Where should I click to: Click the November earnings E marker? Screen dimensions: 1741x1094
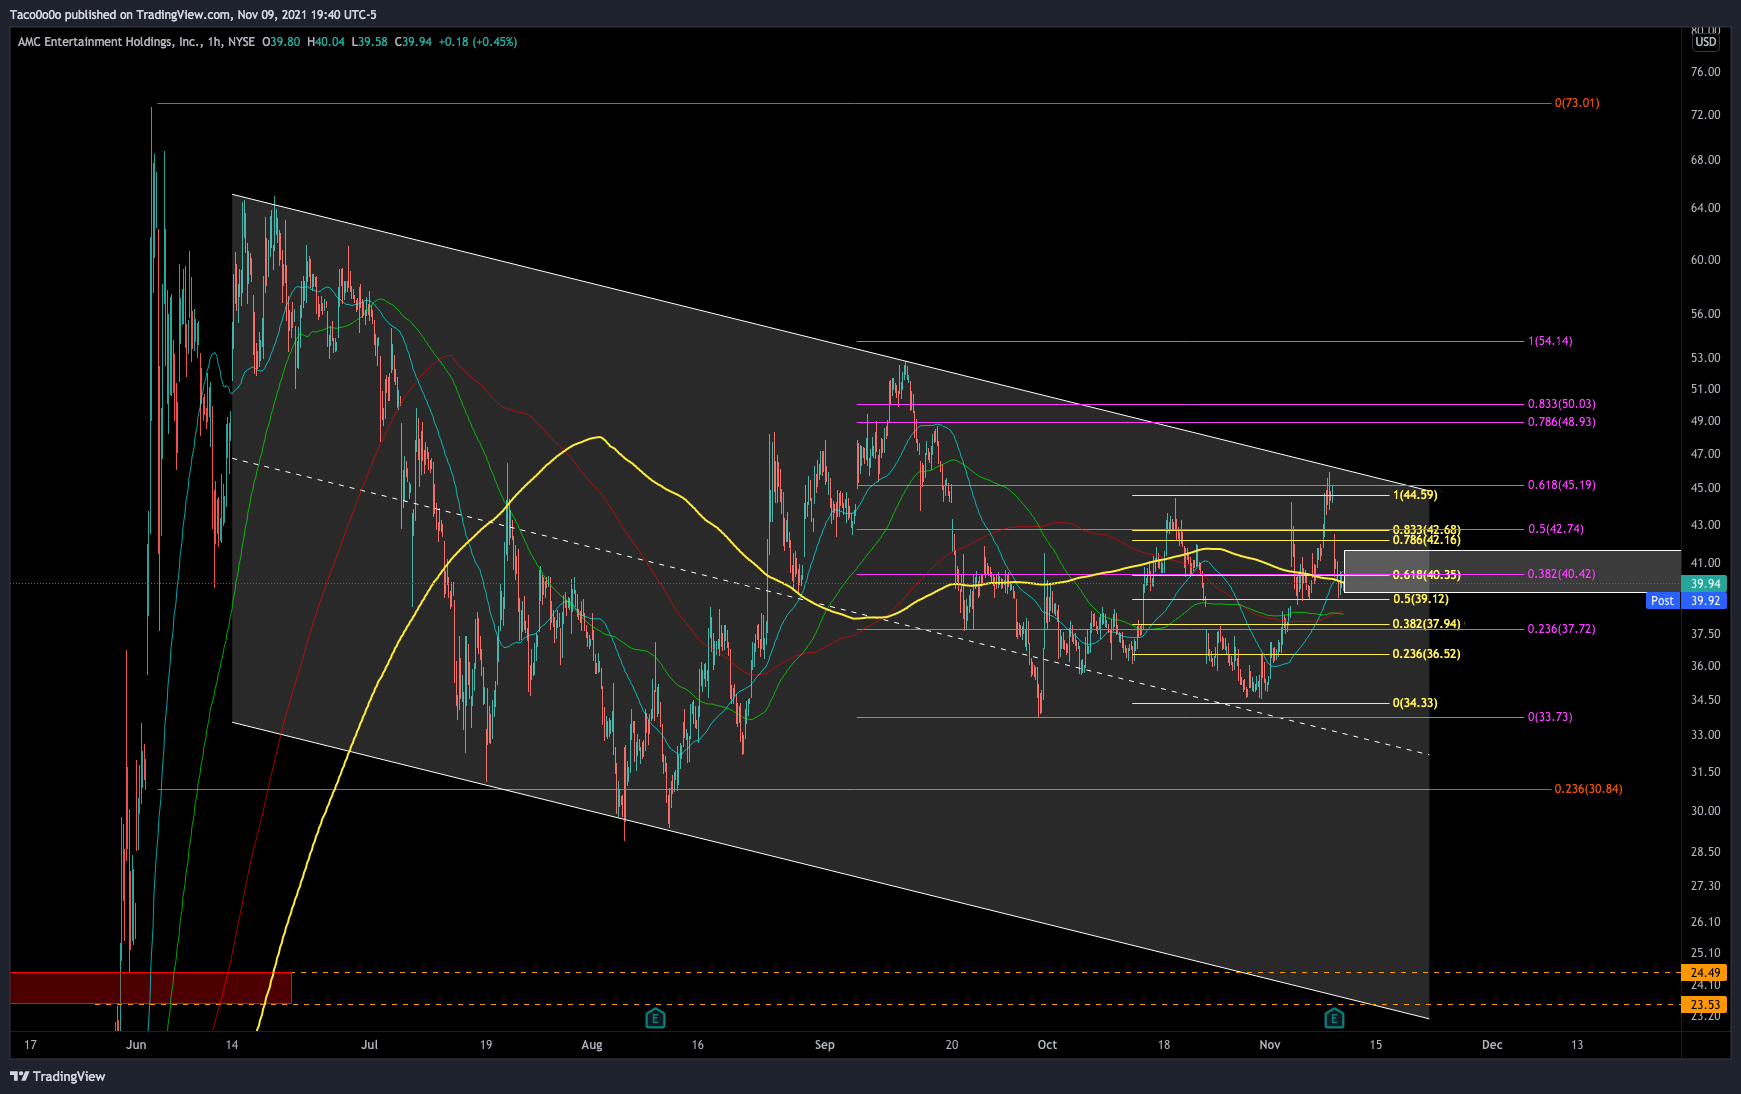coord(1334,1018)
